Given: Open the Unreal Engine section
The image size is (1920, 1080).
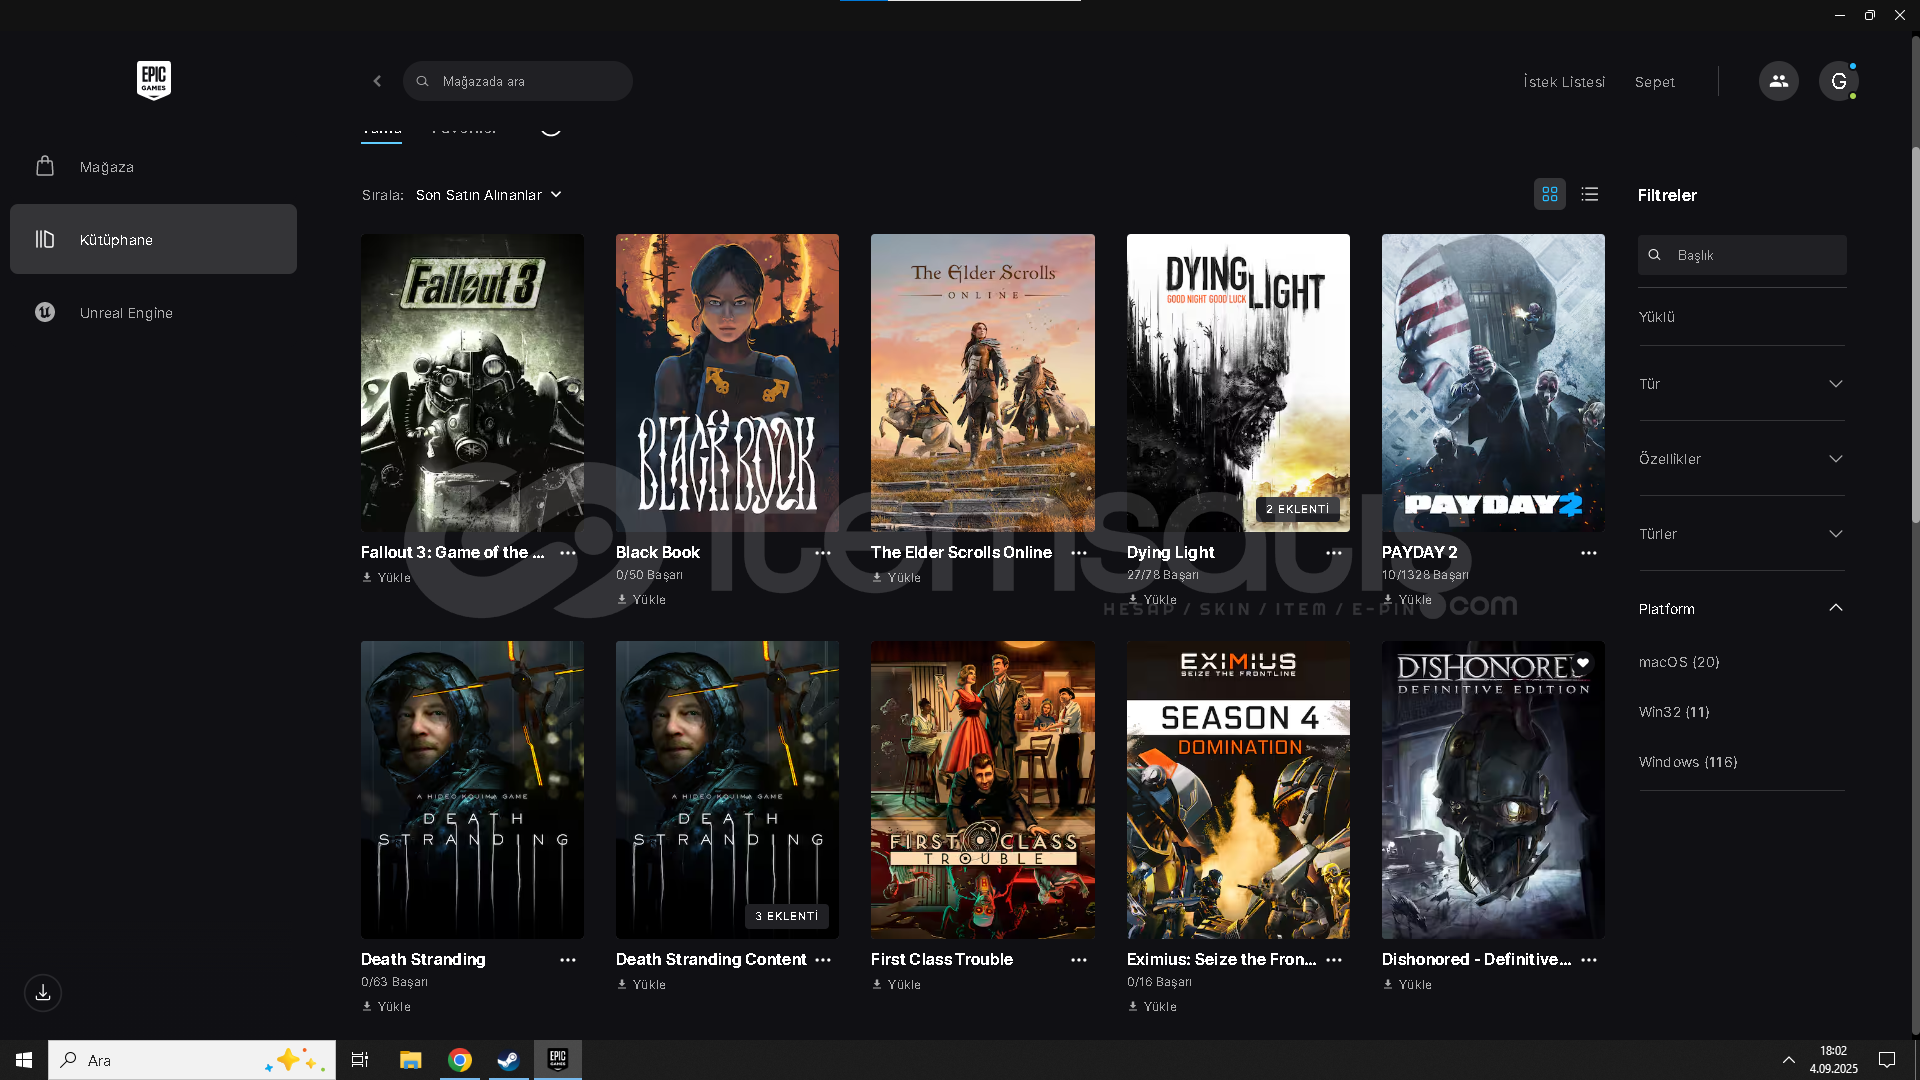Looking at the screenshot, I should (153, 312).
